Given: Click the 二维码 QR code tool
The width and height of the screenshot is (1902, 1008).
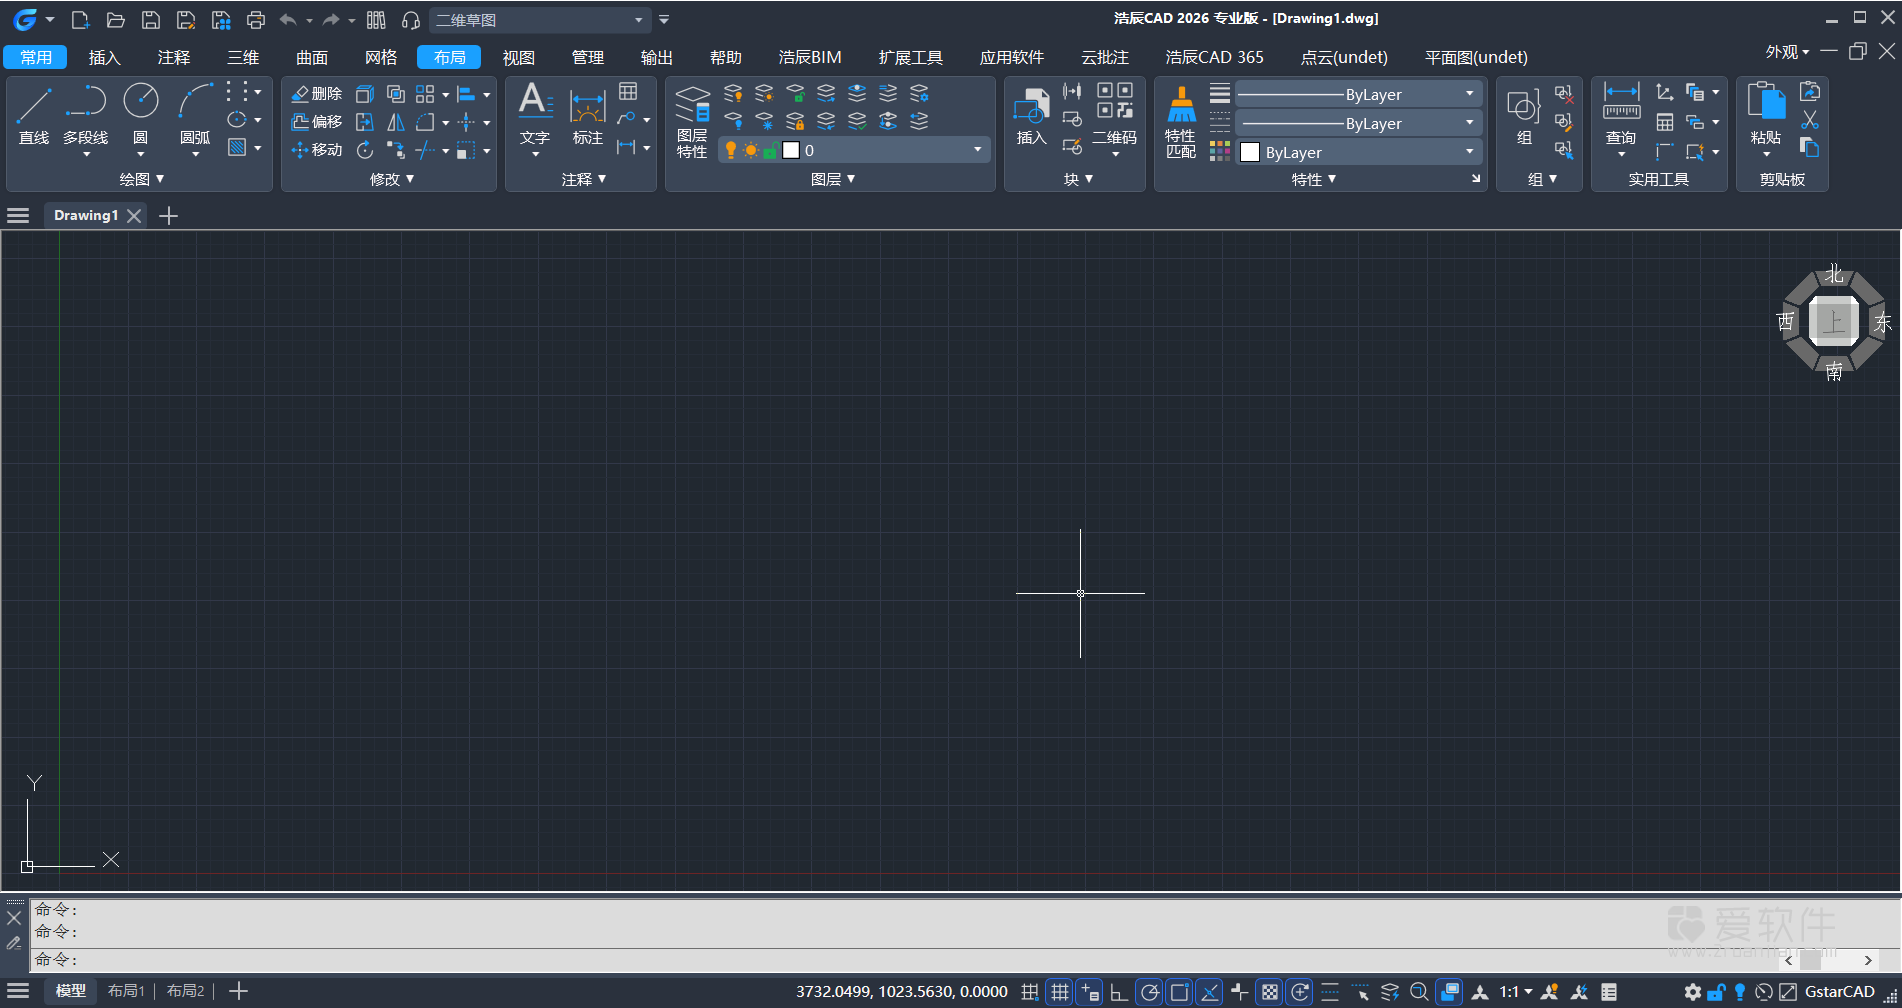Looking at the screenshot, I should [1114, 115].
